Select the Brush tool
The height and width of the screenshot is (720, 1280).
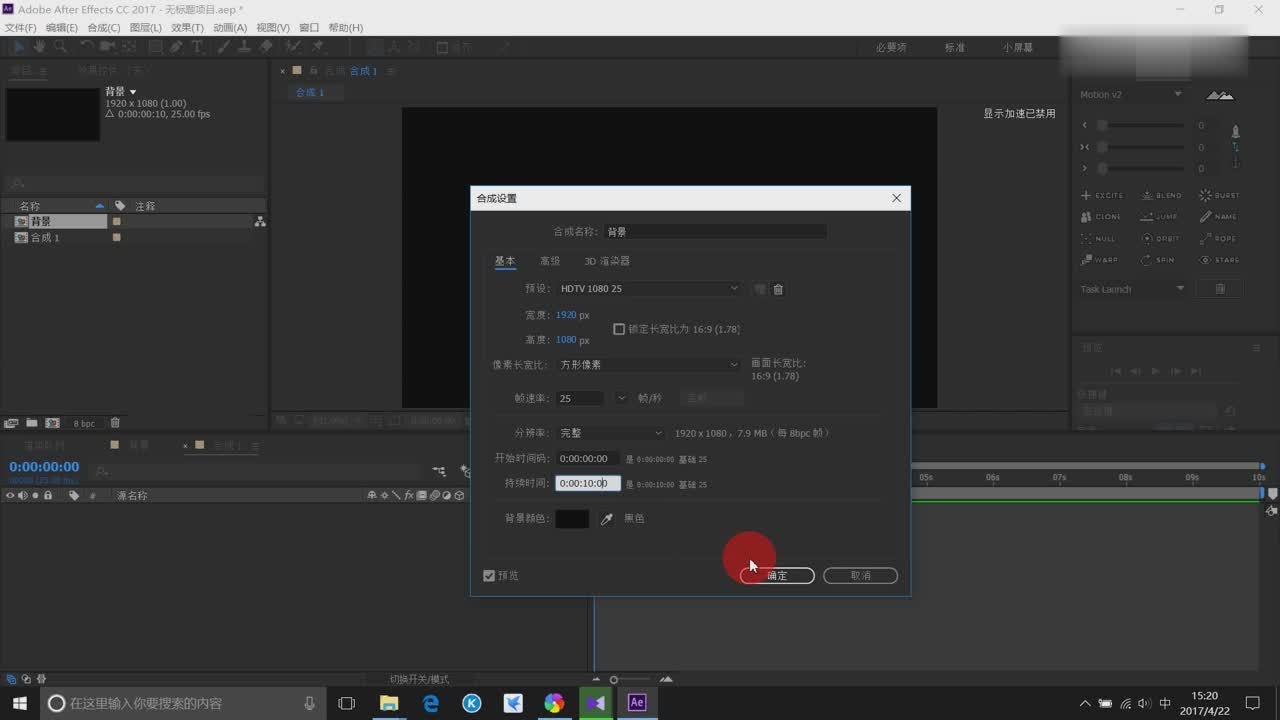click(x=224, y=46)
